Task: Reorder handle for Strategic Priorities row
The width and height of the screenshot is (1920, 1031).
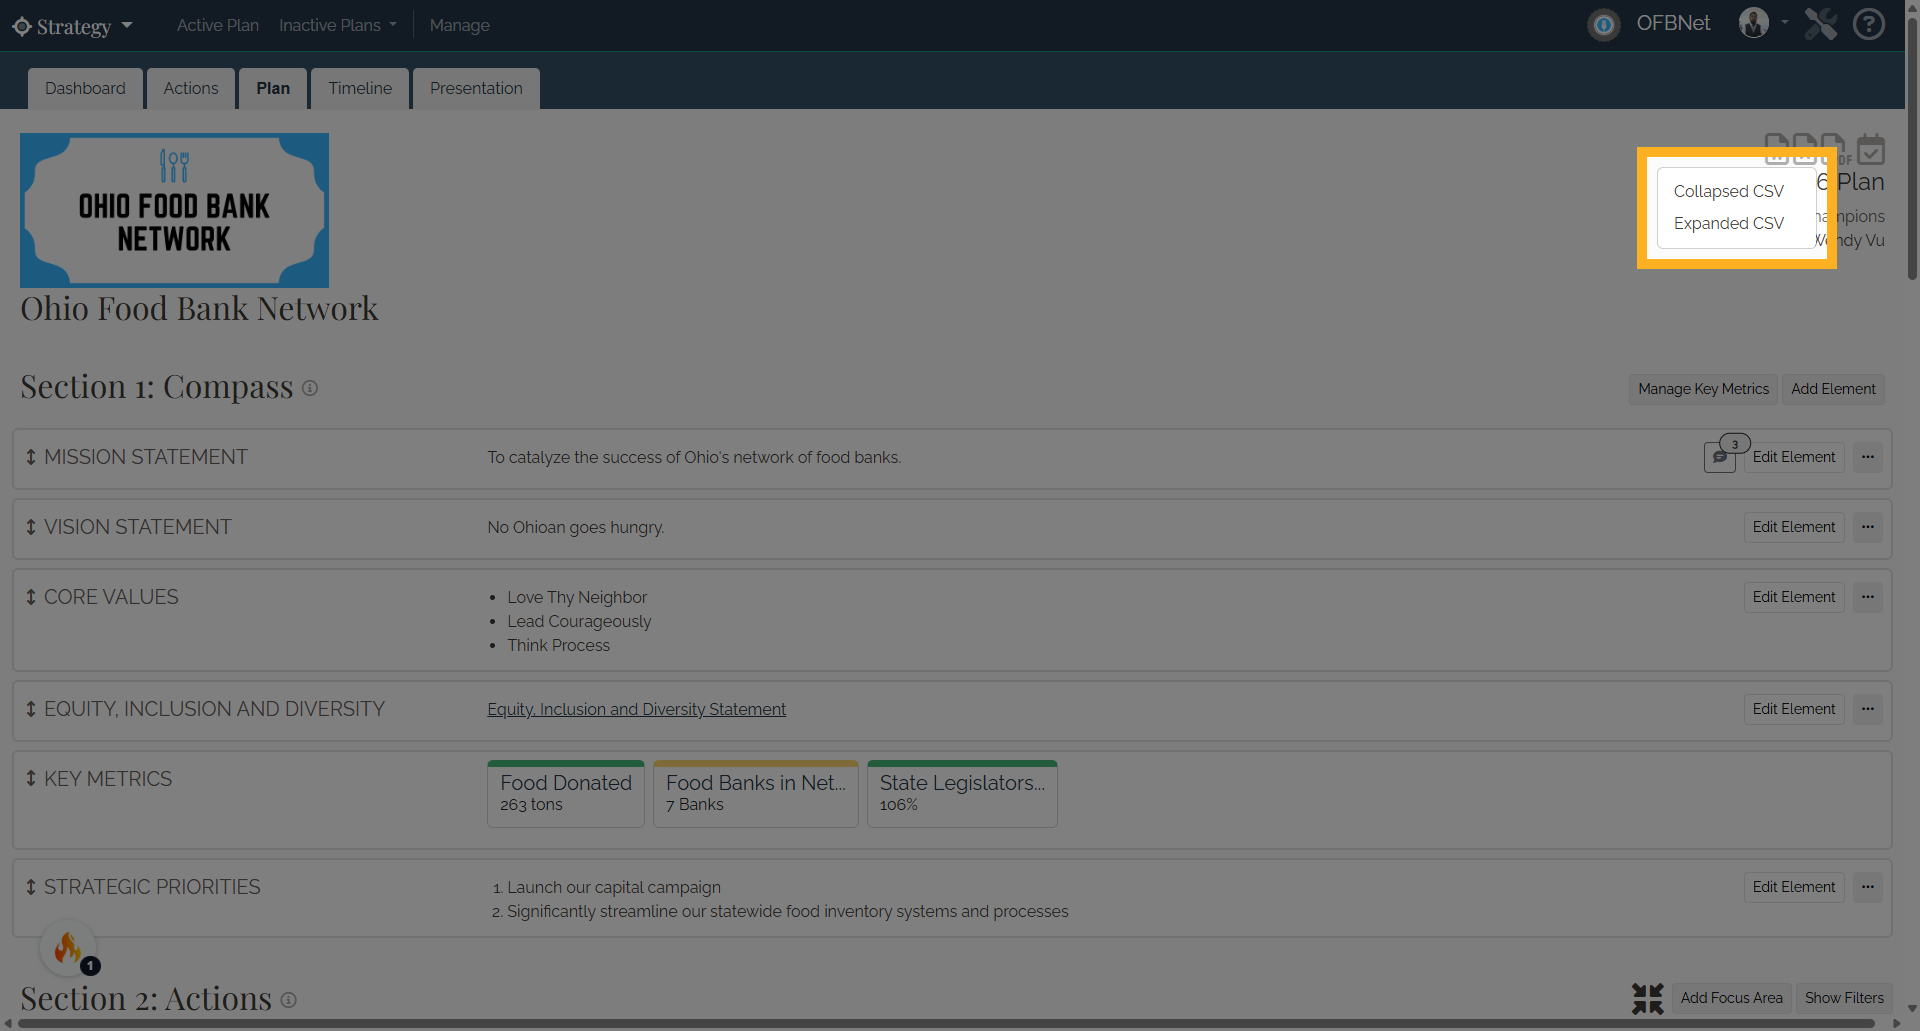Action: point(31,887)
